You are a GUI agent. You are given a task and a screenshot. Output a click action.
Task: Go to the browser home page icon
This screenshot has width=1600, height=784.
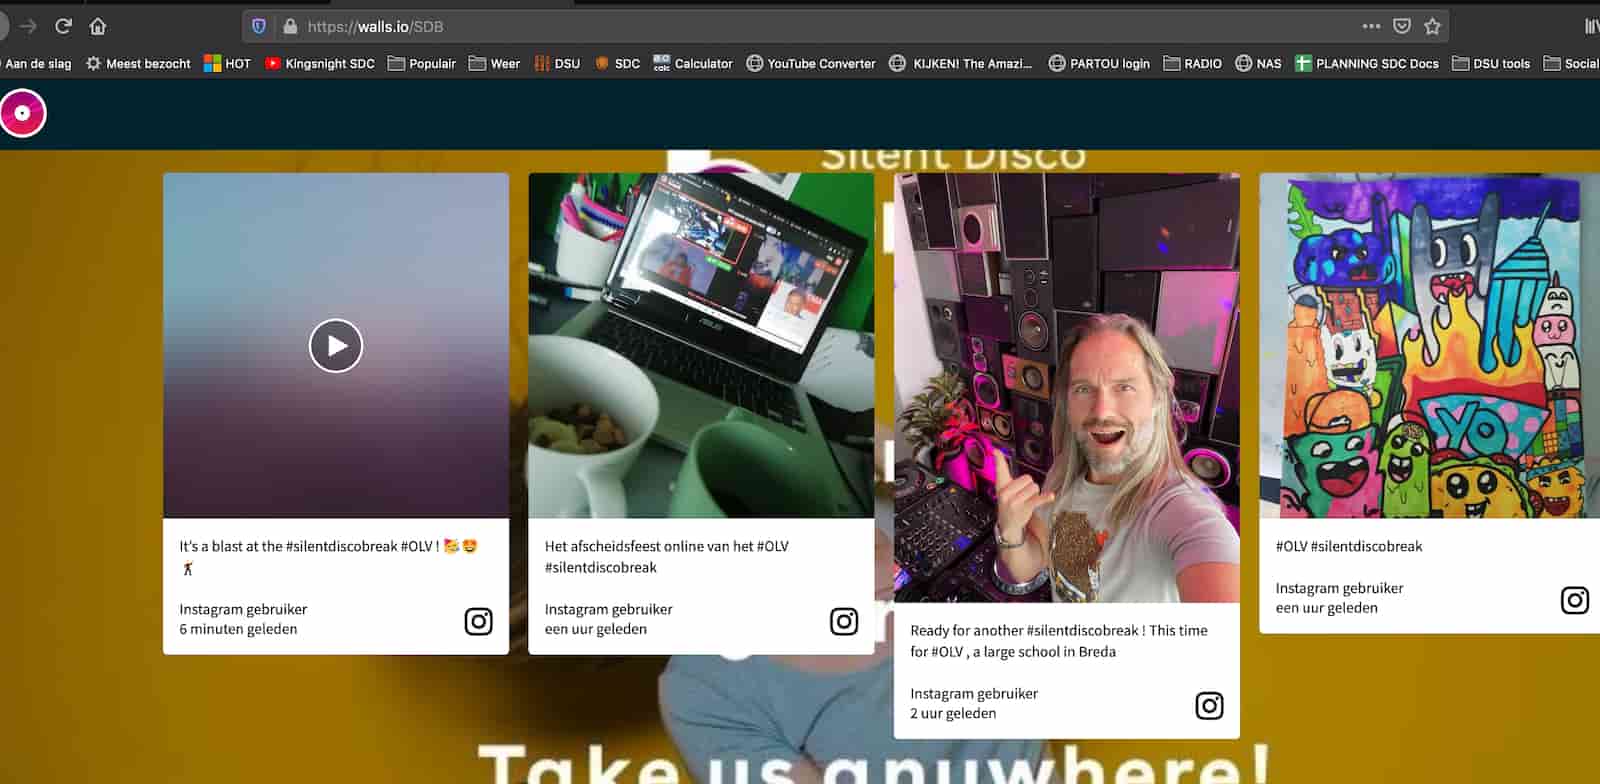[98, 26]
